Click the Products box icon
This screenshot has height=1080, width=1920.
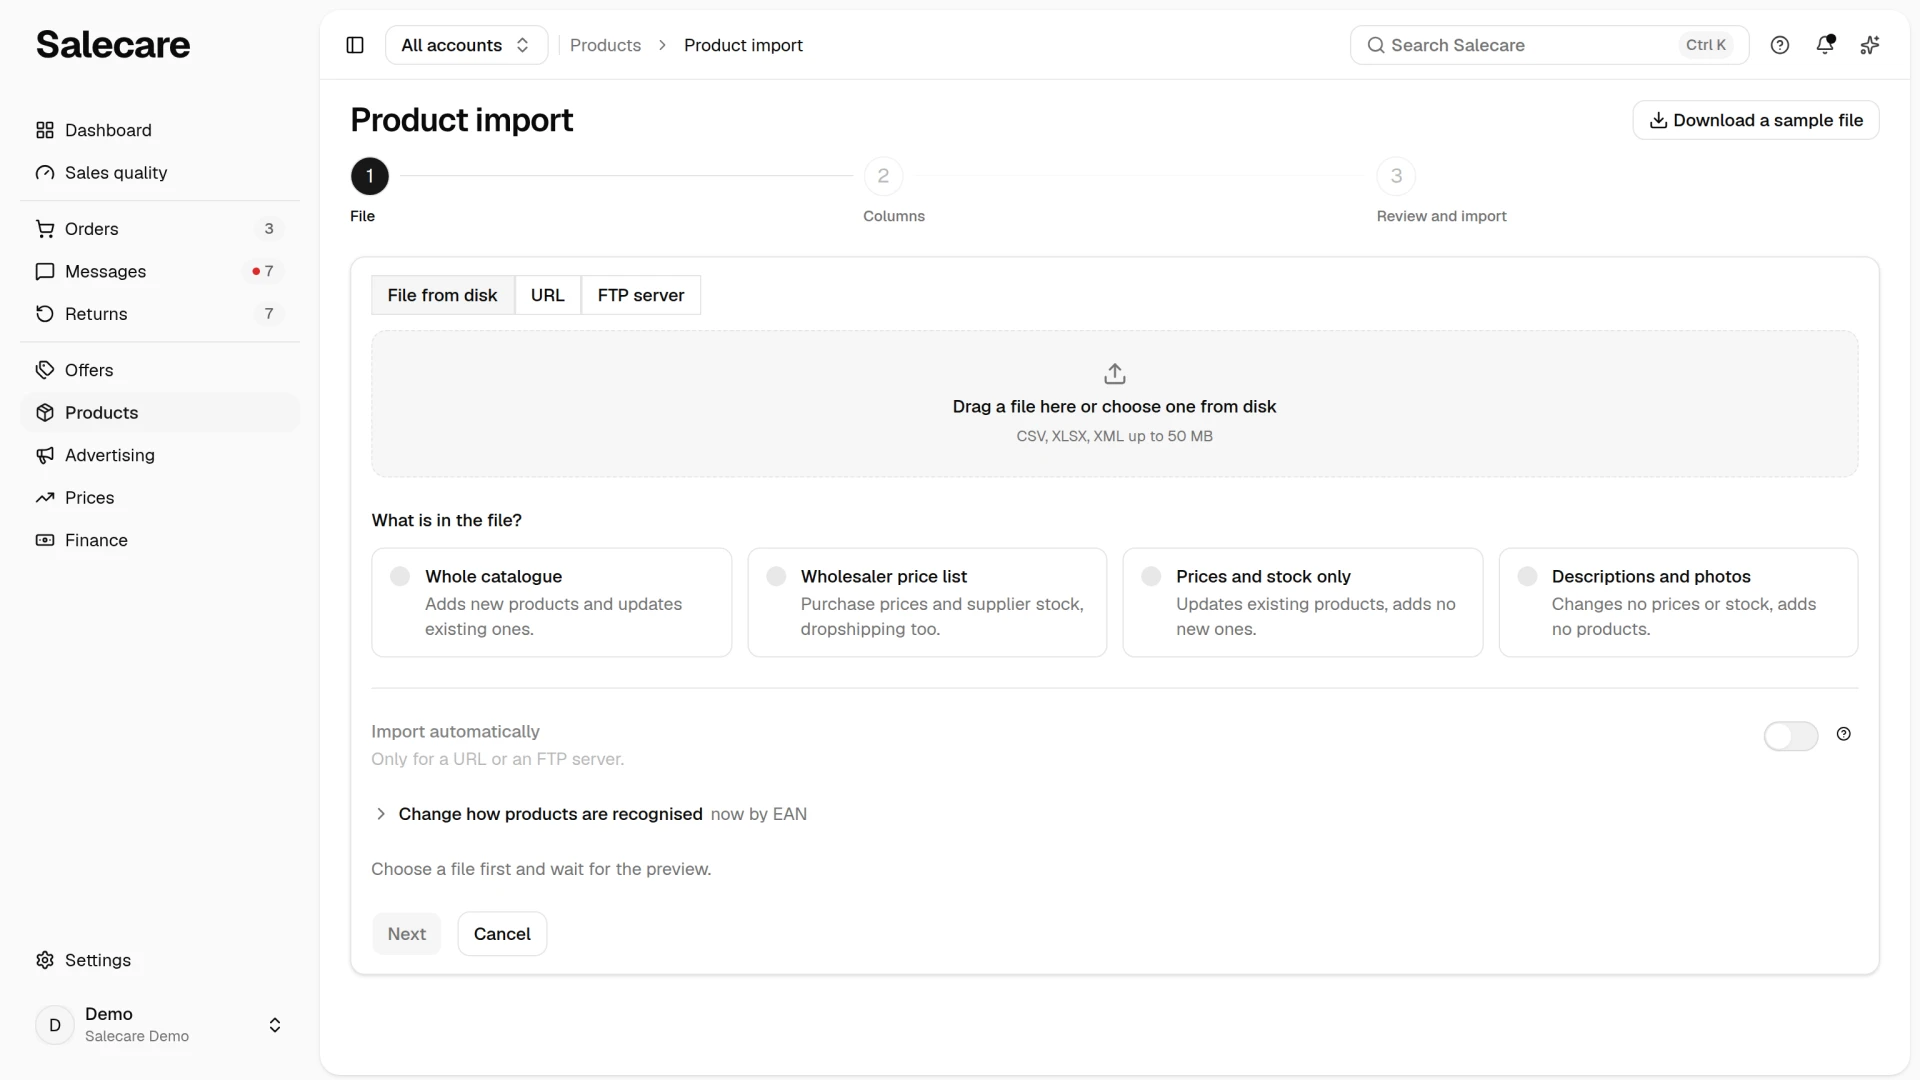(x=45, y=413)
